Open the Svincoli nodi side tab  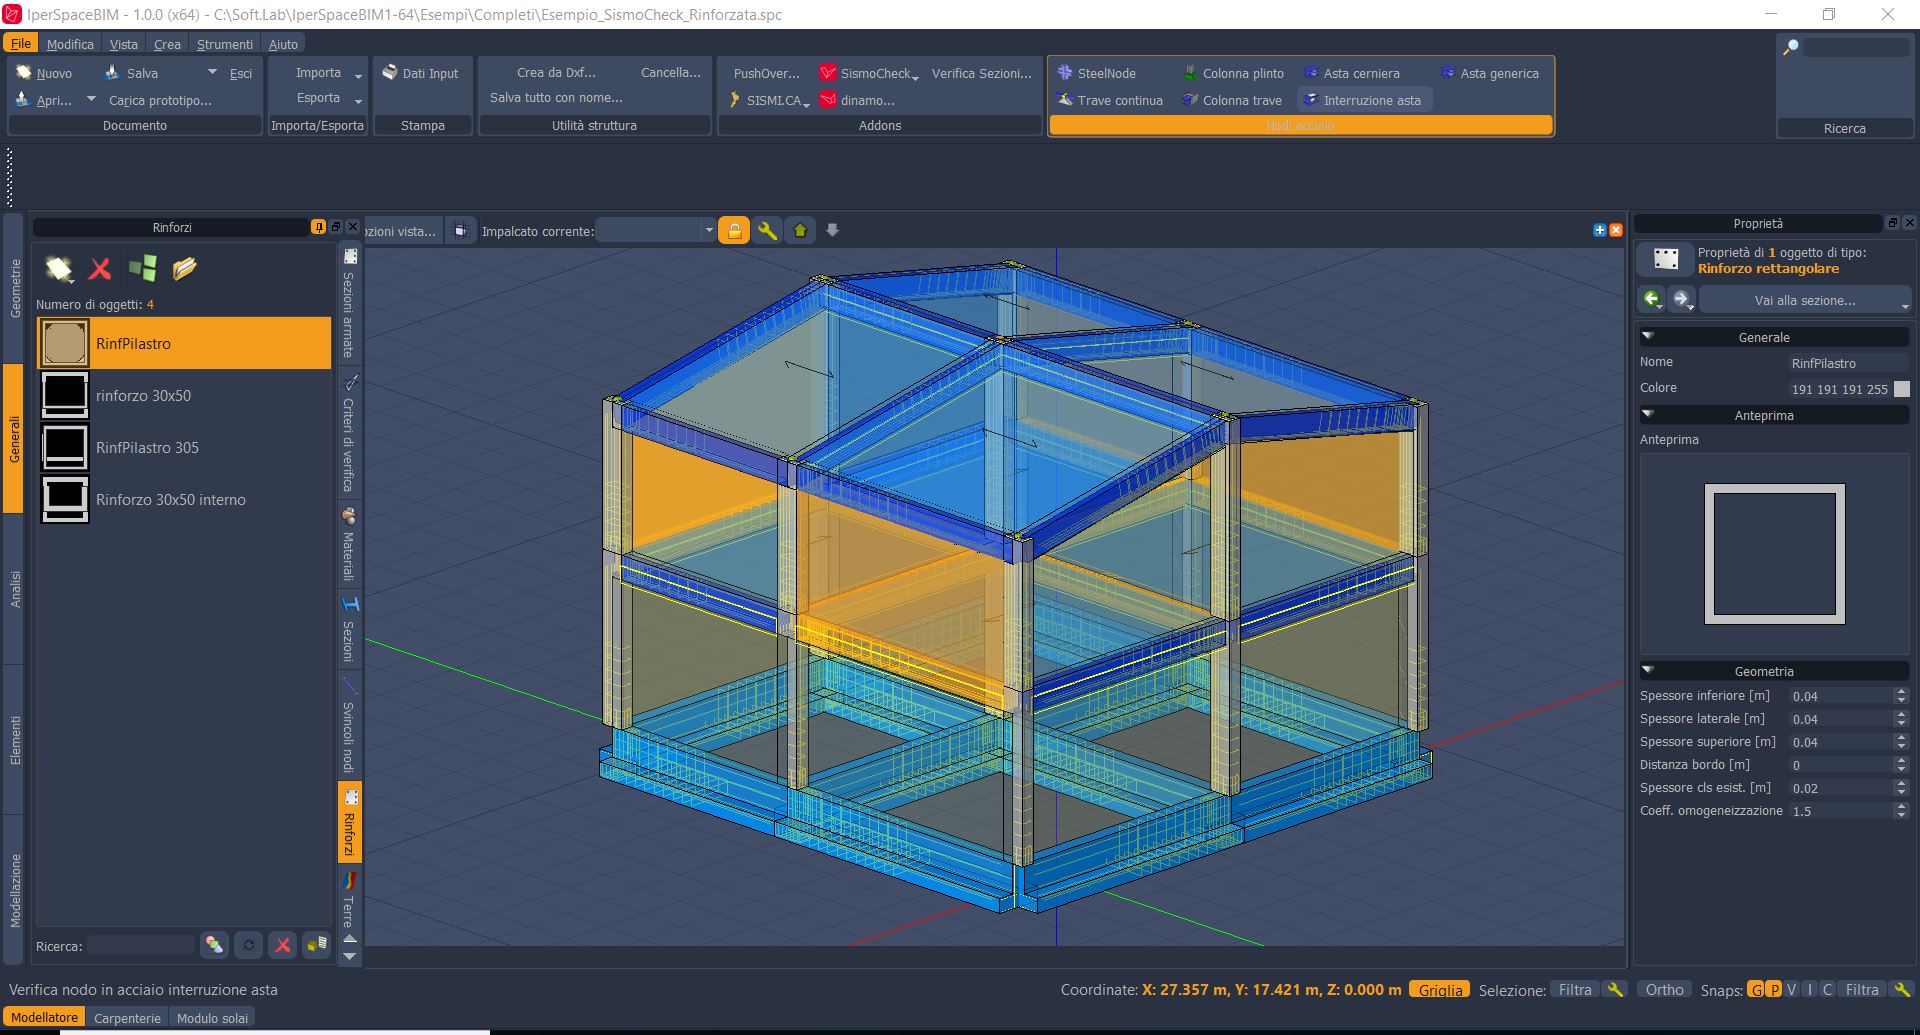pyautogui.click(x=349, y=726)
